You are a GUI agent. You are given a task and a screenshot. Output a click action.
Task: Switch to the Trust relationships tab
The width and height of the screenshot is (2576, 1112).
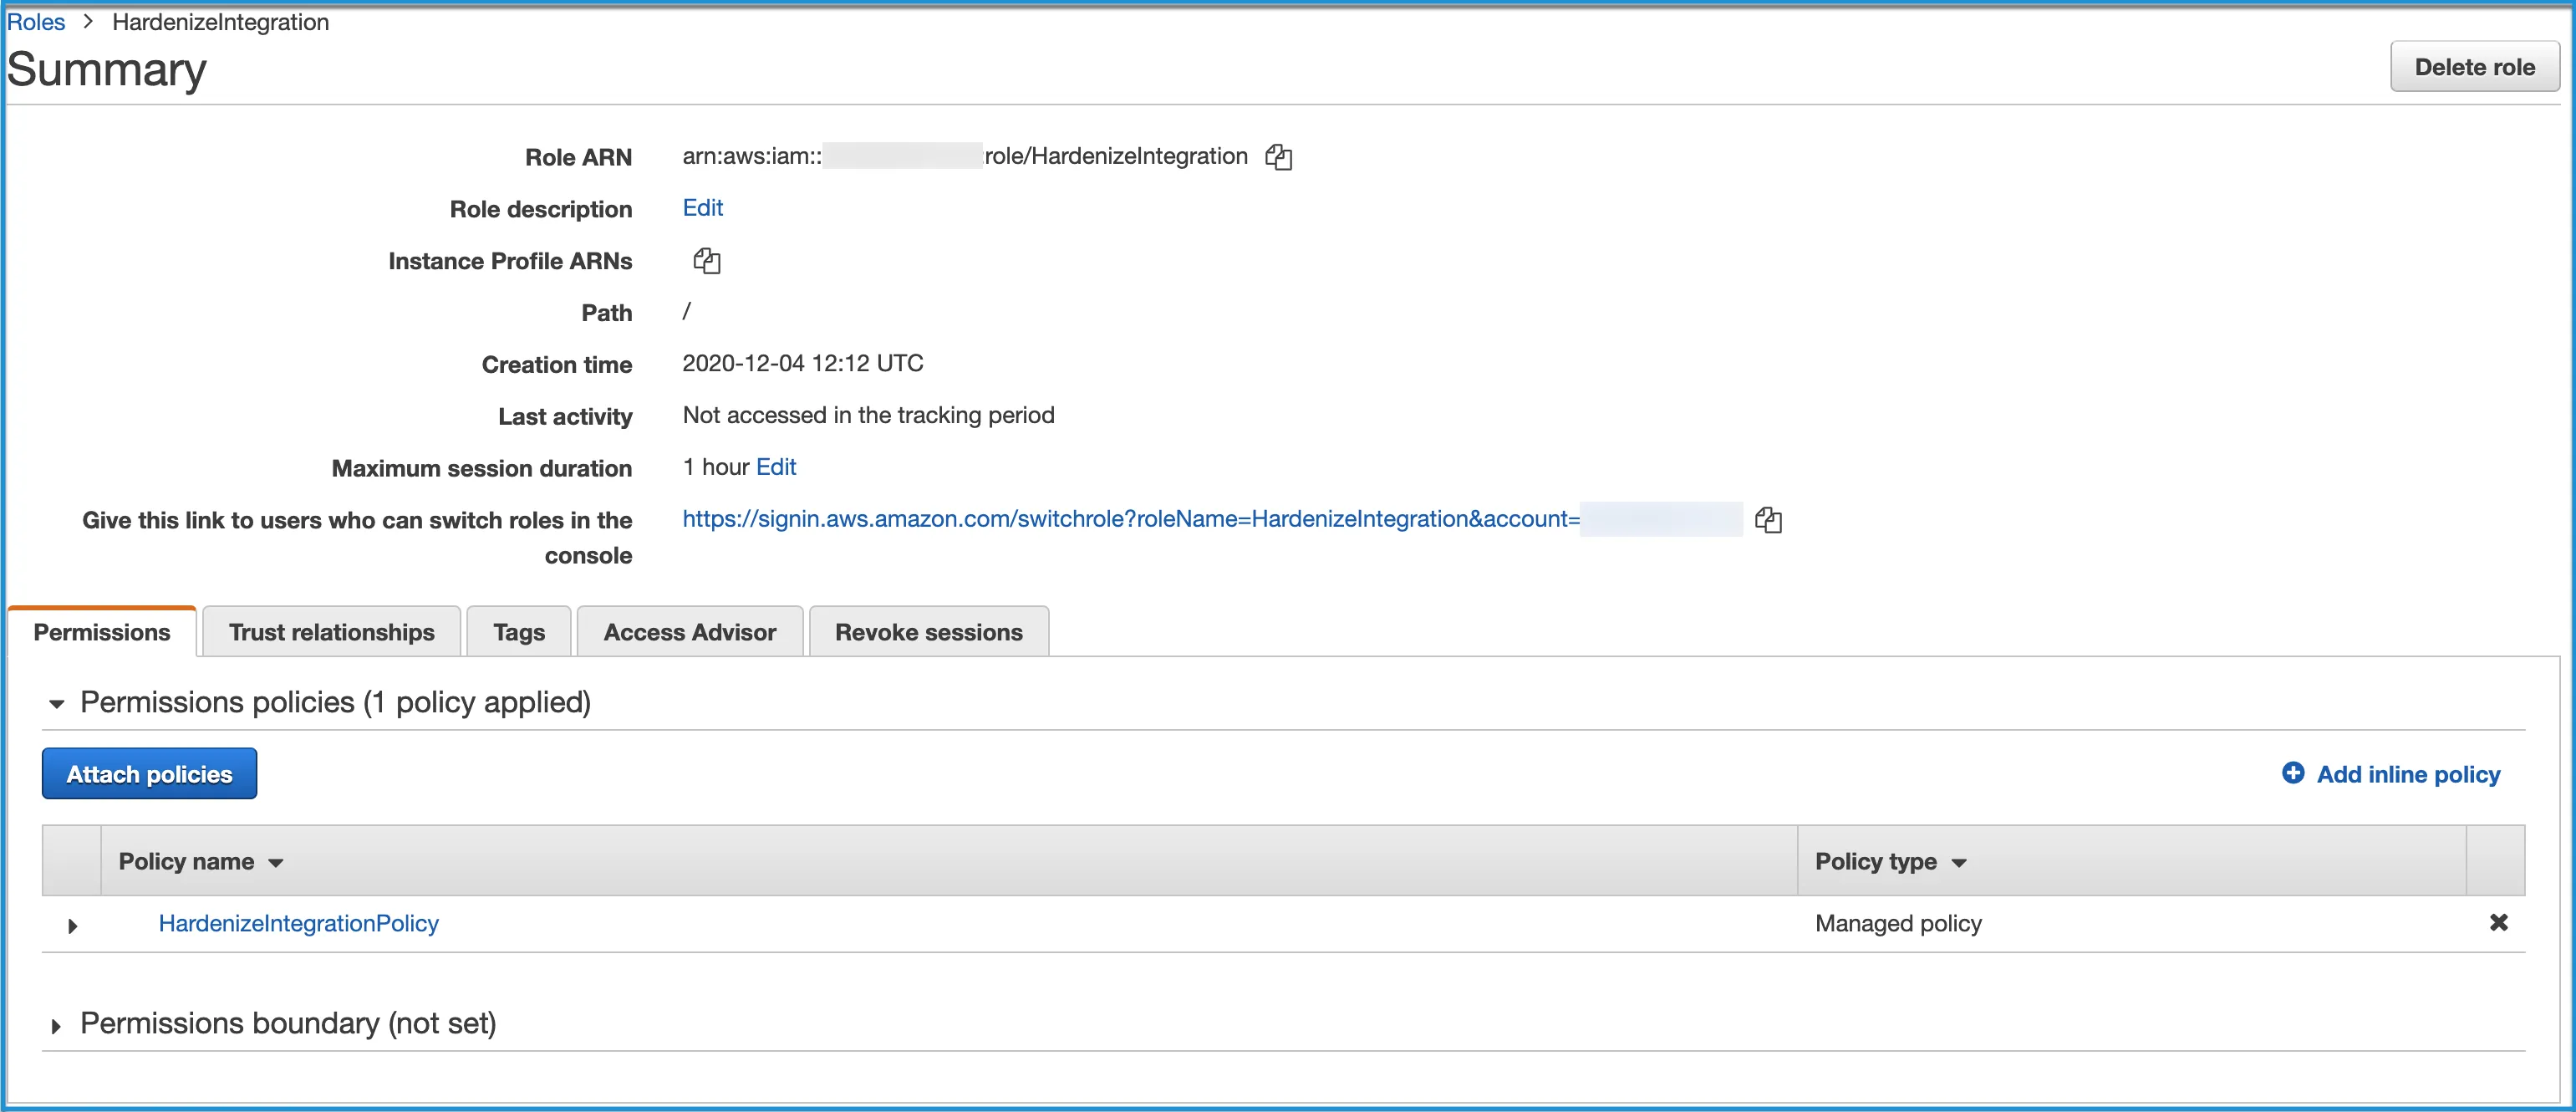pyautogui.click(x=331, y=631)
